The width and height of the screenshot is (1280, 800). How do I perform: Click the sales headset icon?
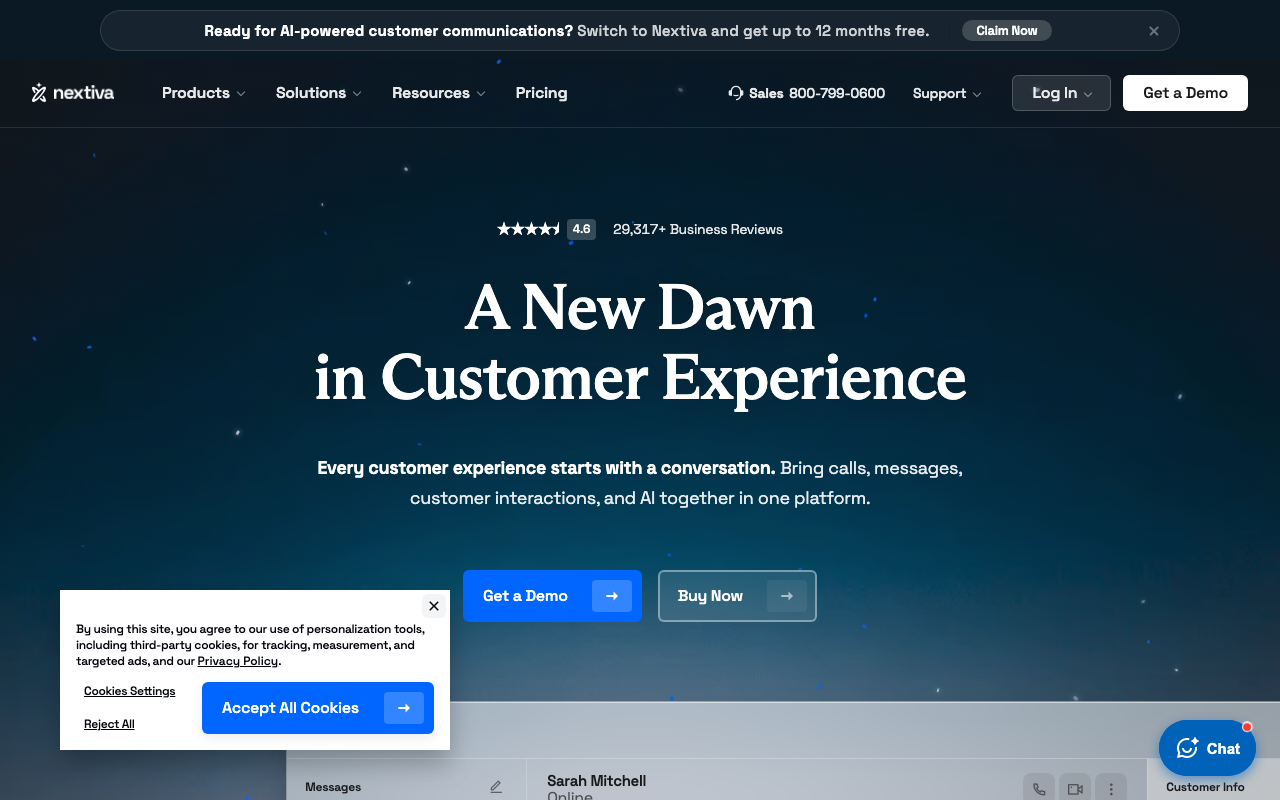tap(736, 93)
